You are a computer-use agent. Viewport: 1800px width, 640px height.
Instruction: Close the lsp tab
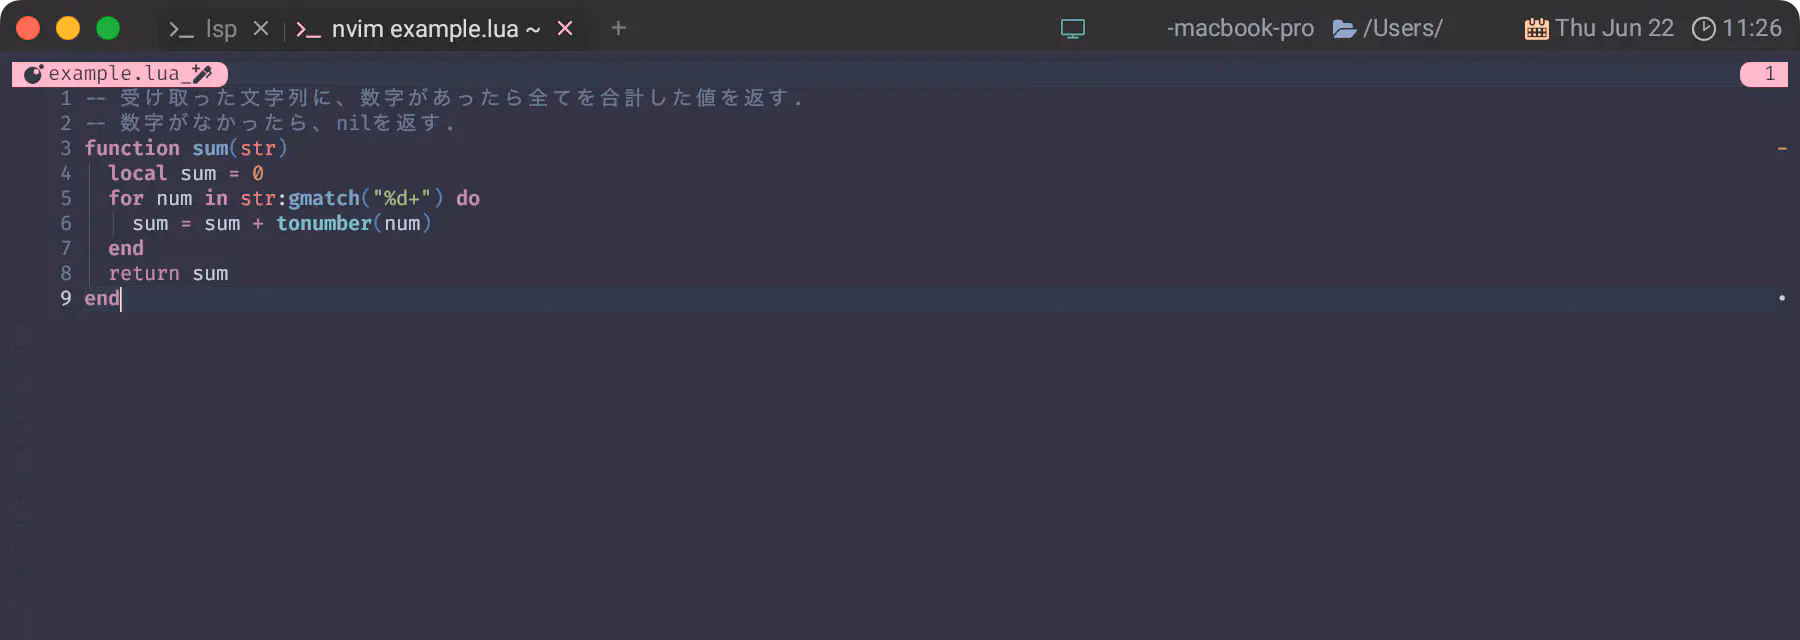[261, 29]
